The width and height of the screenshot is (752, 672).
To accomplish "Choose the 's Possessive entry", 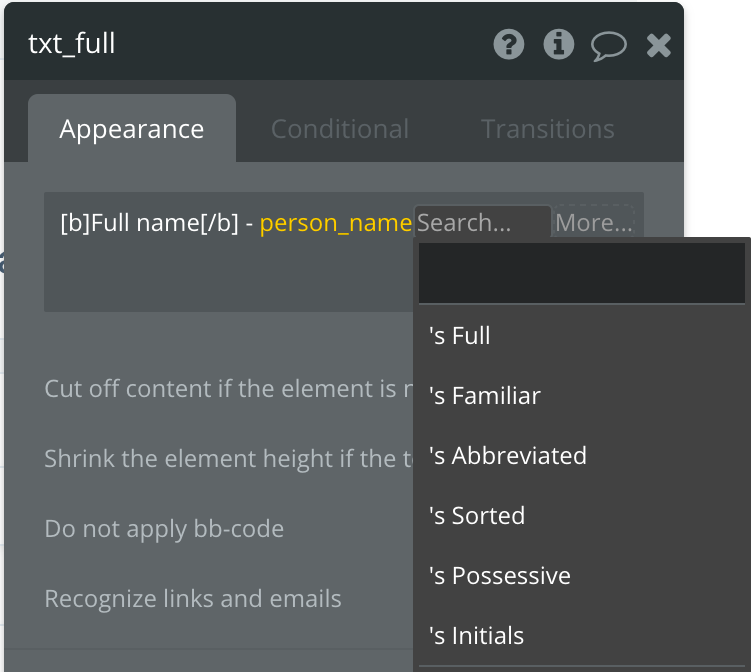I will (500, 576).
